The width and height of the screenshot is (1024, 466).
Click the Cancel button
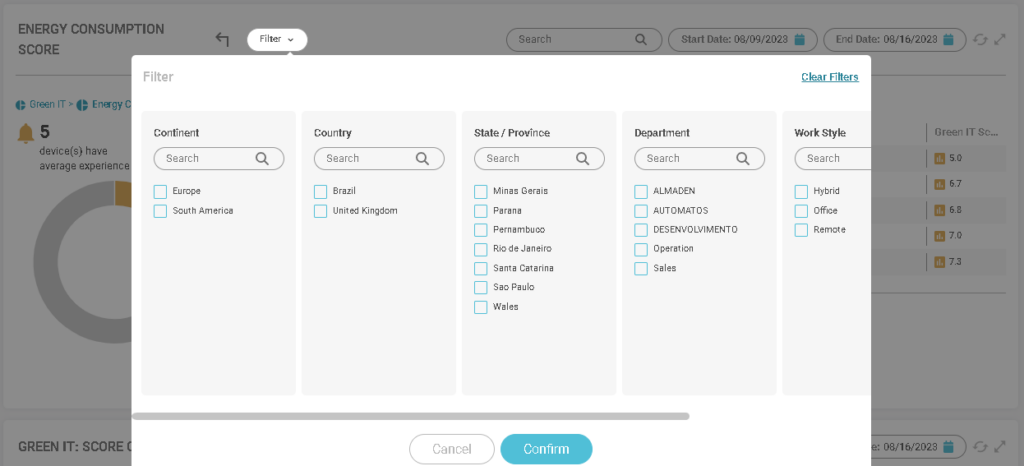click(x=452, y=449)
